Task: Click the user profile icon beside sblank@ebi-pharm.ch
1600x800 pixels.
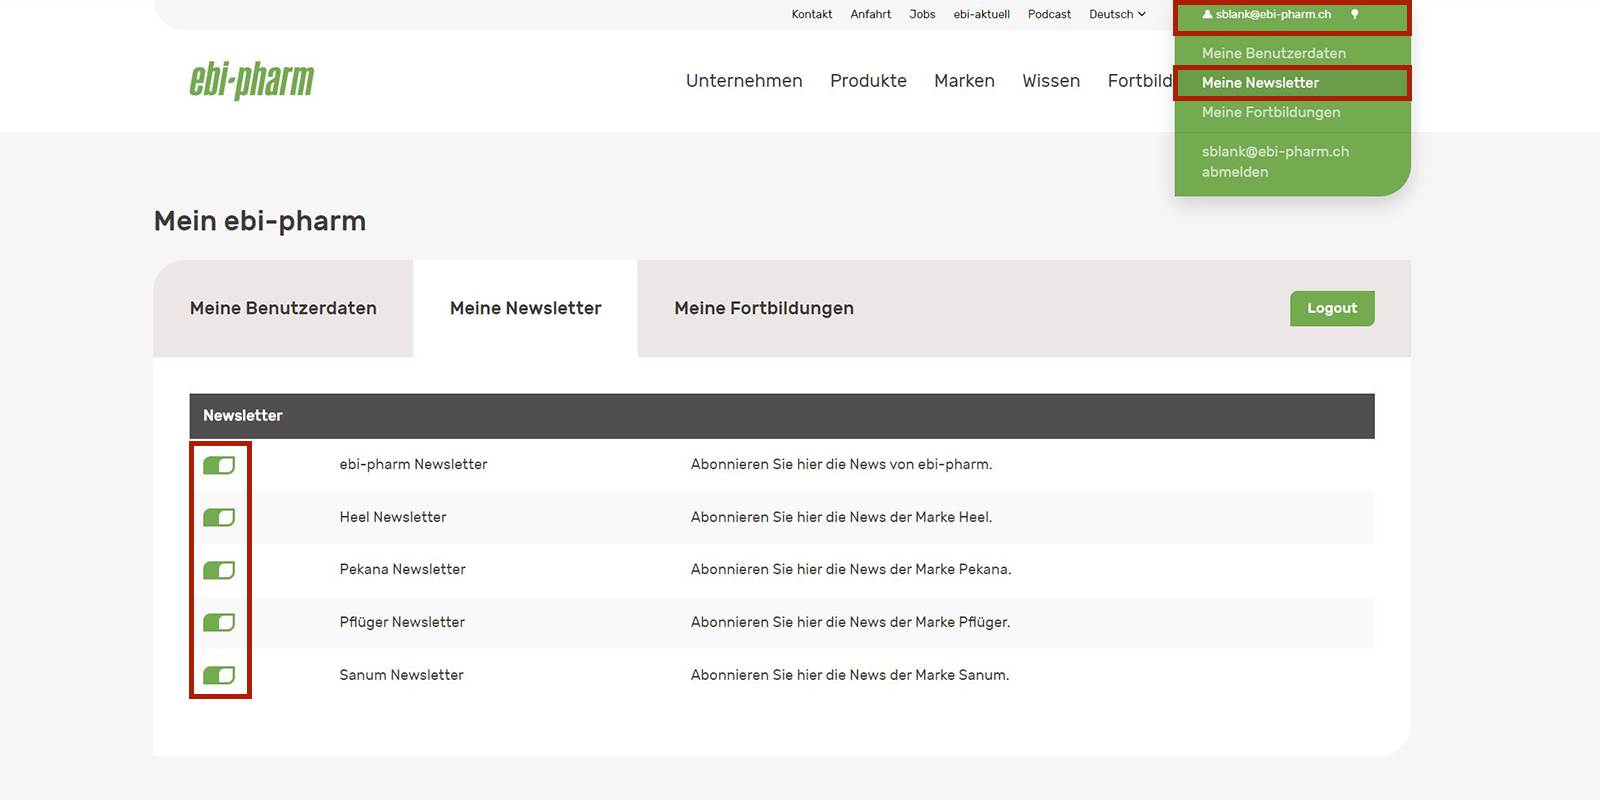Action: 1207,14
